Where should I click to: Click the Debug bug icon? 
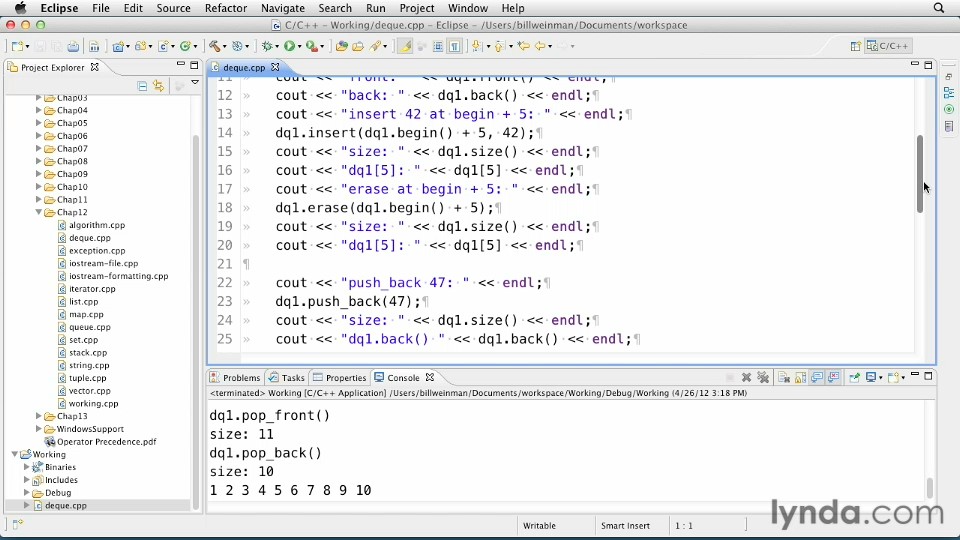point(267,46)
